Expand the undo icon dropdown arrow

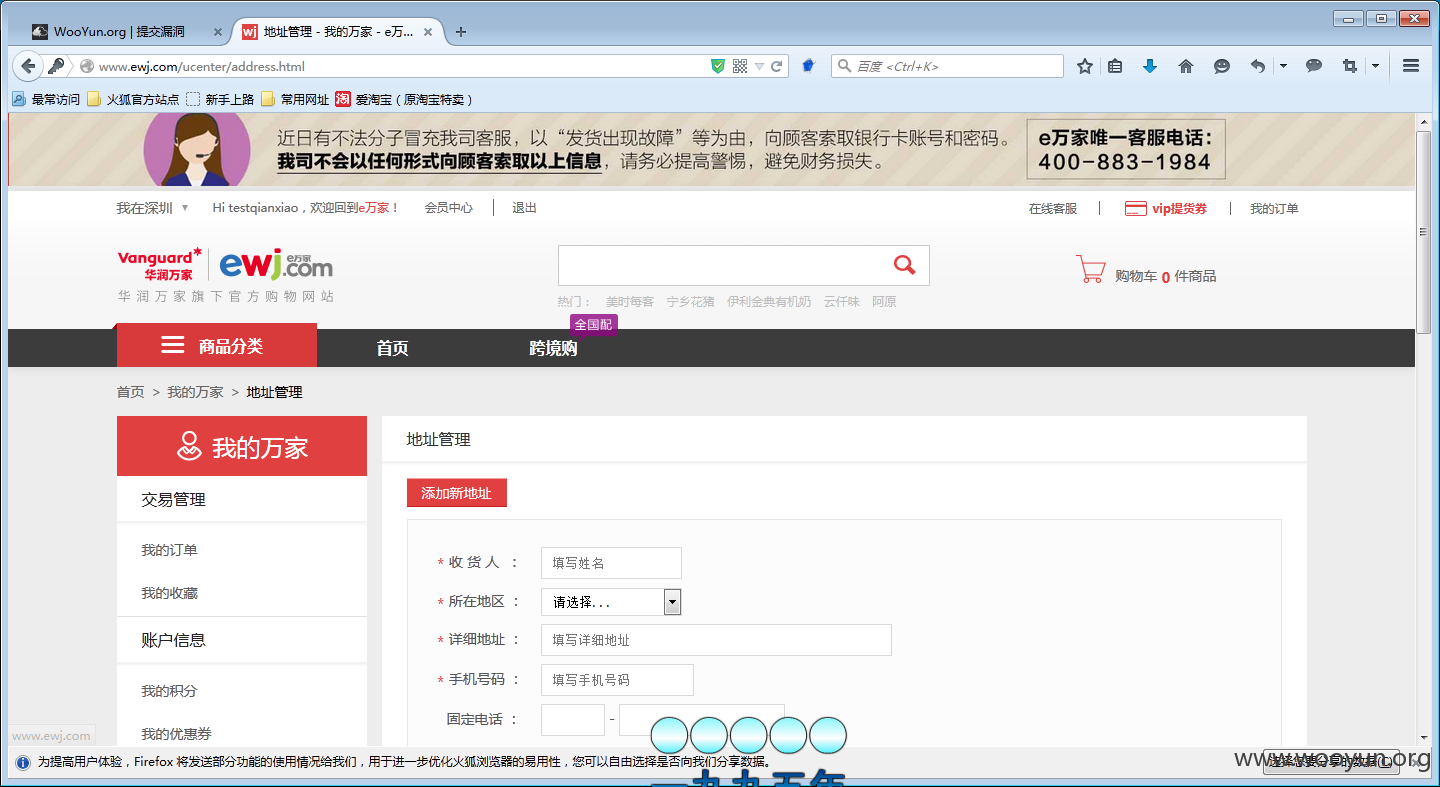(x=1283, y=66)
